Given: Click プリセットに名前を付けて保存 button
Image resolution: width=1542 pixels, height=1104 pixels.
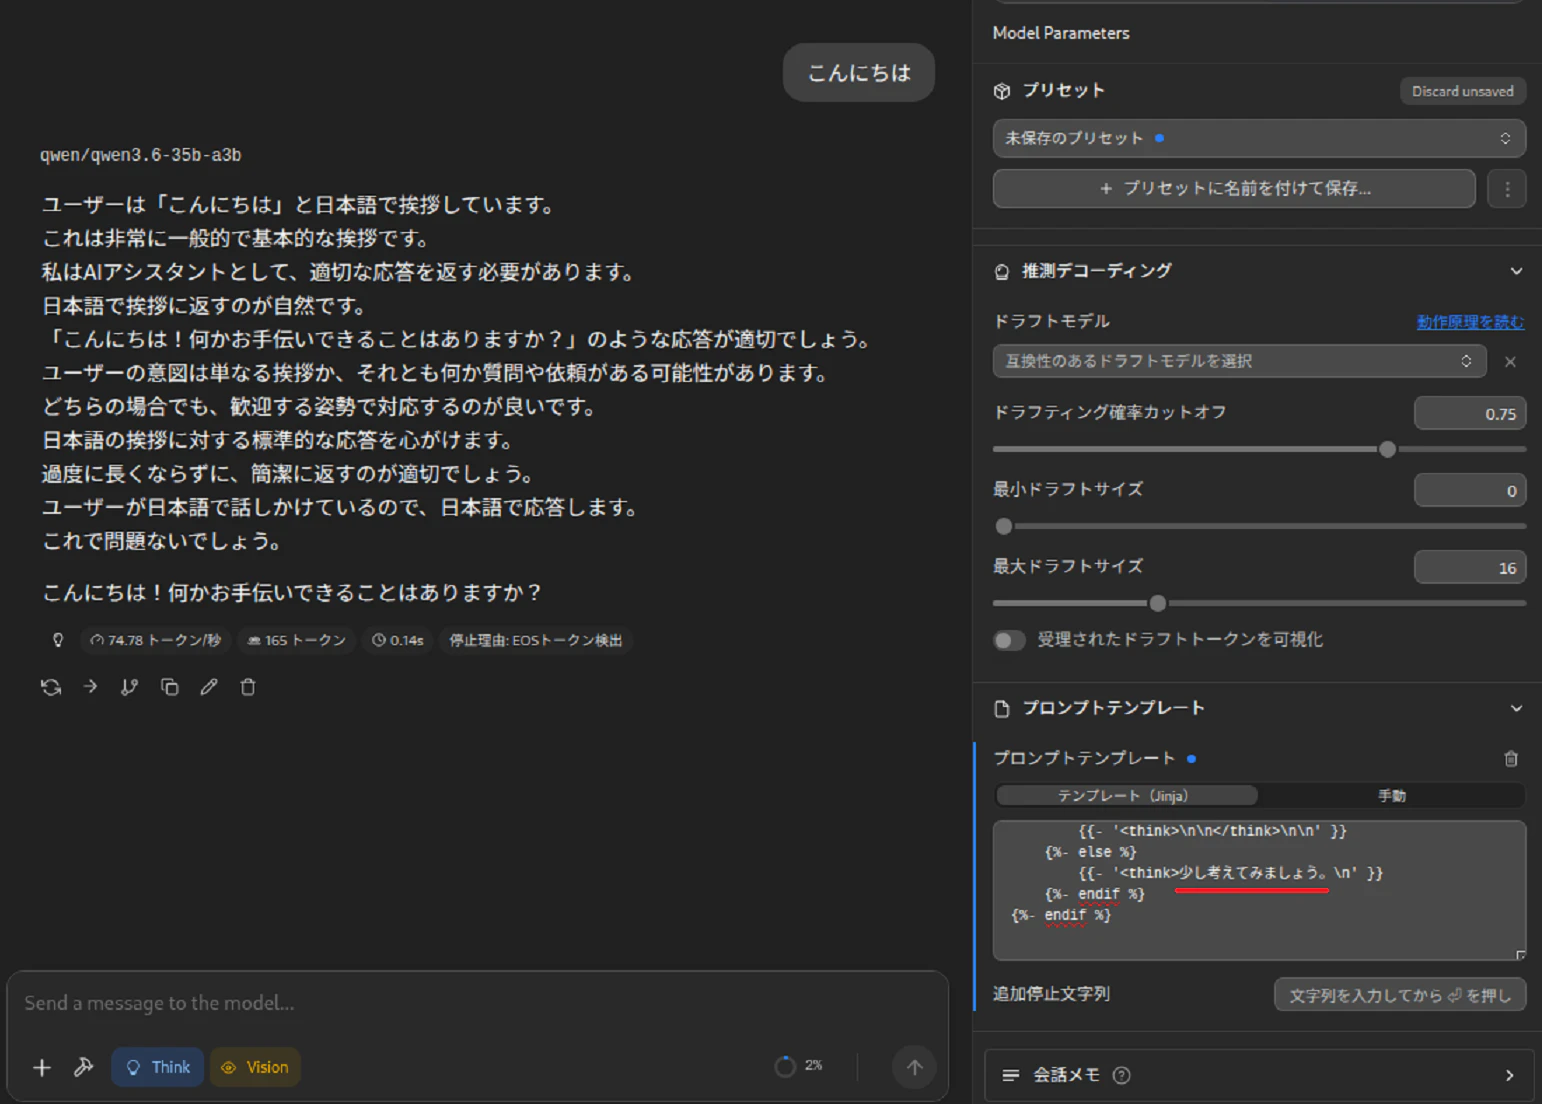Looking at the screenshot, I should [1233, 188].
